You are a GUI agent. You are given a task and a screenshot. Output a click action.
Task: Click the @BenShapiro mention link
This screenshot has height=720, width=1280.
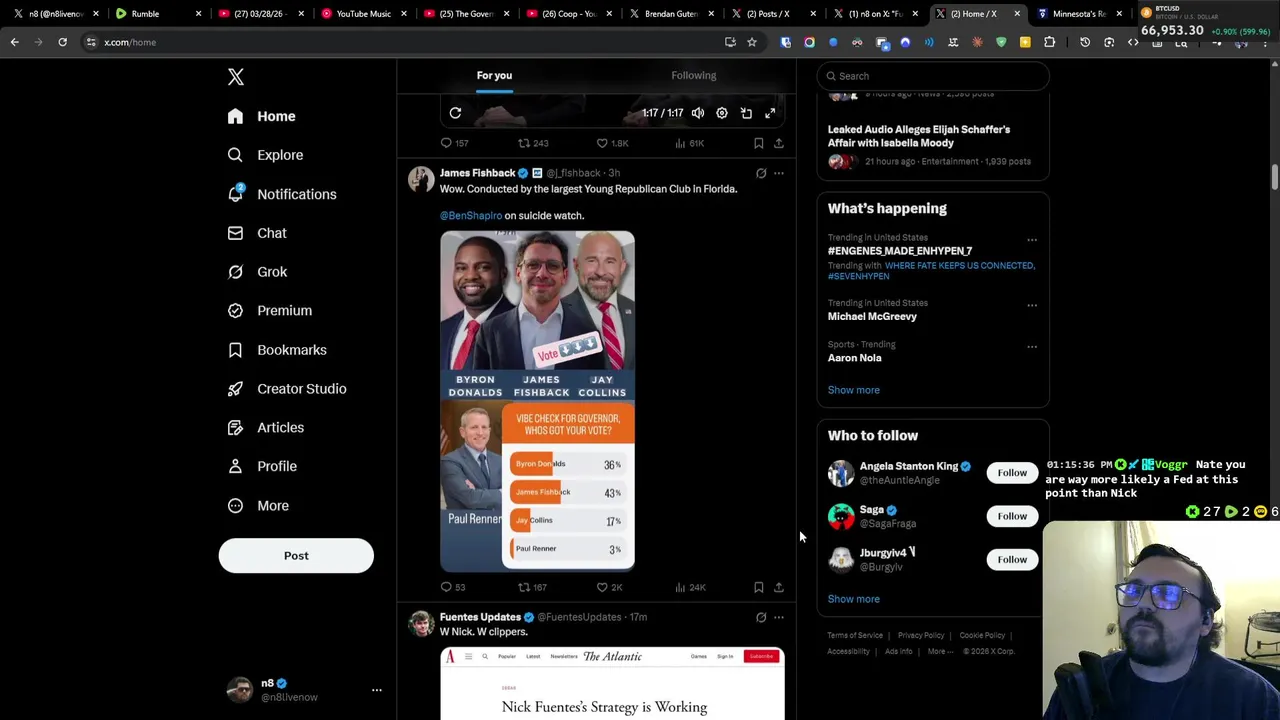471,215
